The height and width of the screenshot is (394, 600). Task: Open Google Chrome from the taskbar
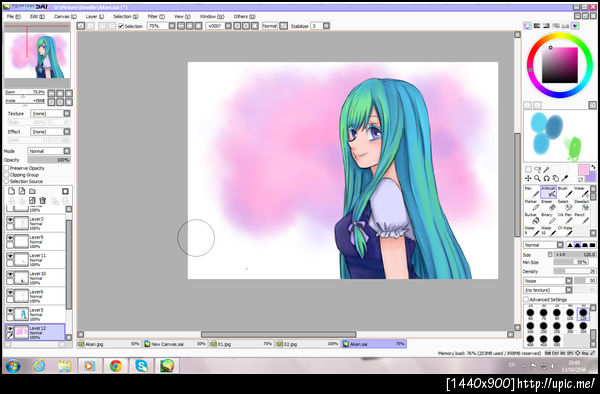pos(116,366)
